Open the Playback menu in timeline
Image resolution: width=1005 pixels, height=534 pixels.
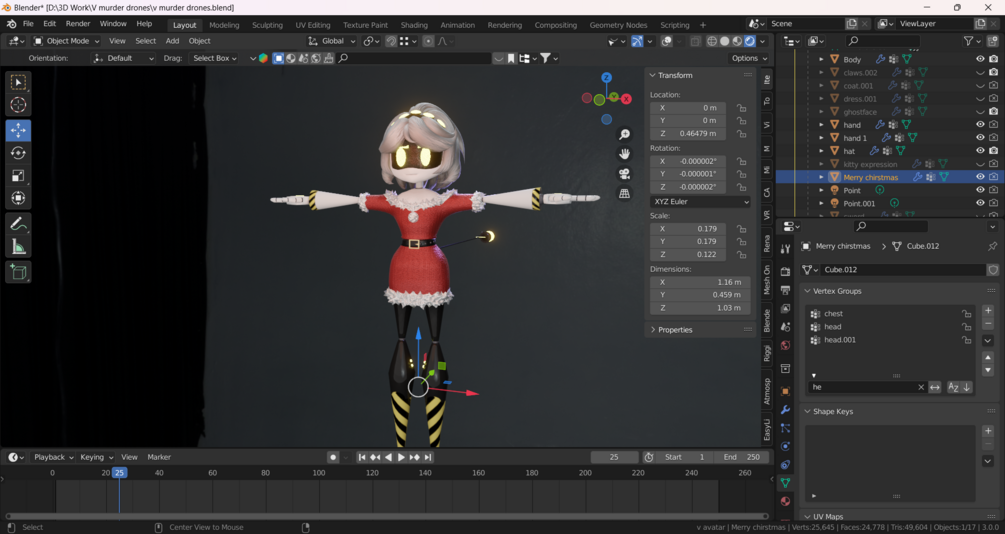pos(53,457)
